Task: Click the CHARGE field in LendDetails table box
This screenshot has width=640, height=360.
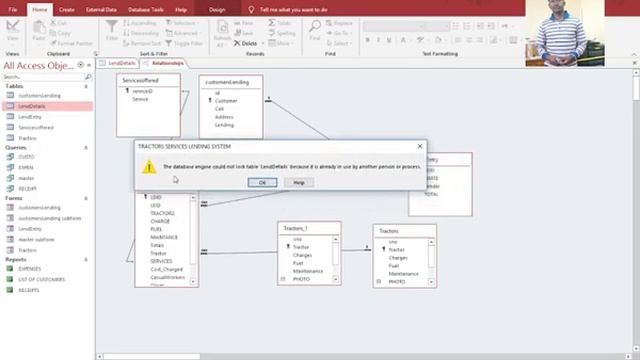Action: pyautogui.click(x=160, y=221)
